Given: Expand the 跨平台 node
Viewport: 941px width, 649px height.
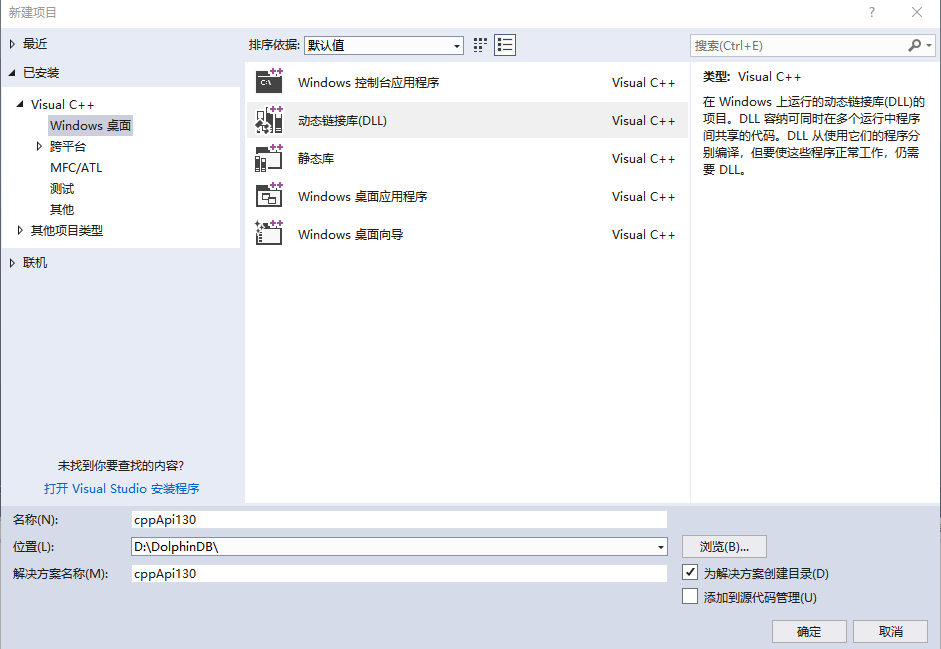Looking at the screenshot, I should (37, 145).
